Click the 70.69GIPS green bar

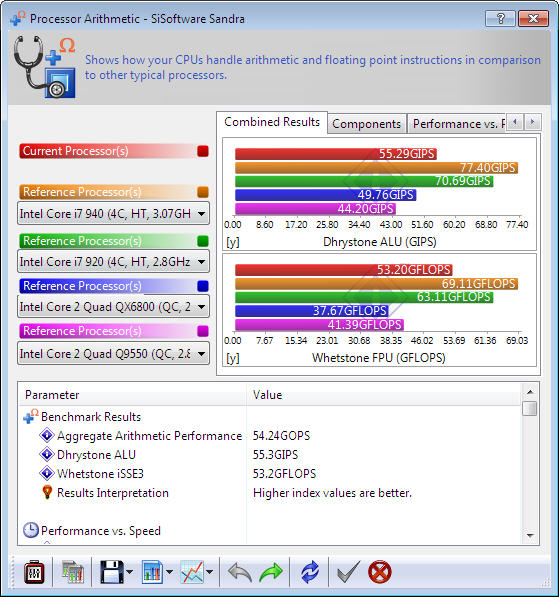click(x=364, y=181)
